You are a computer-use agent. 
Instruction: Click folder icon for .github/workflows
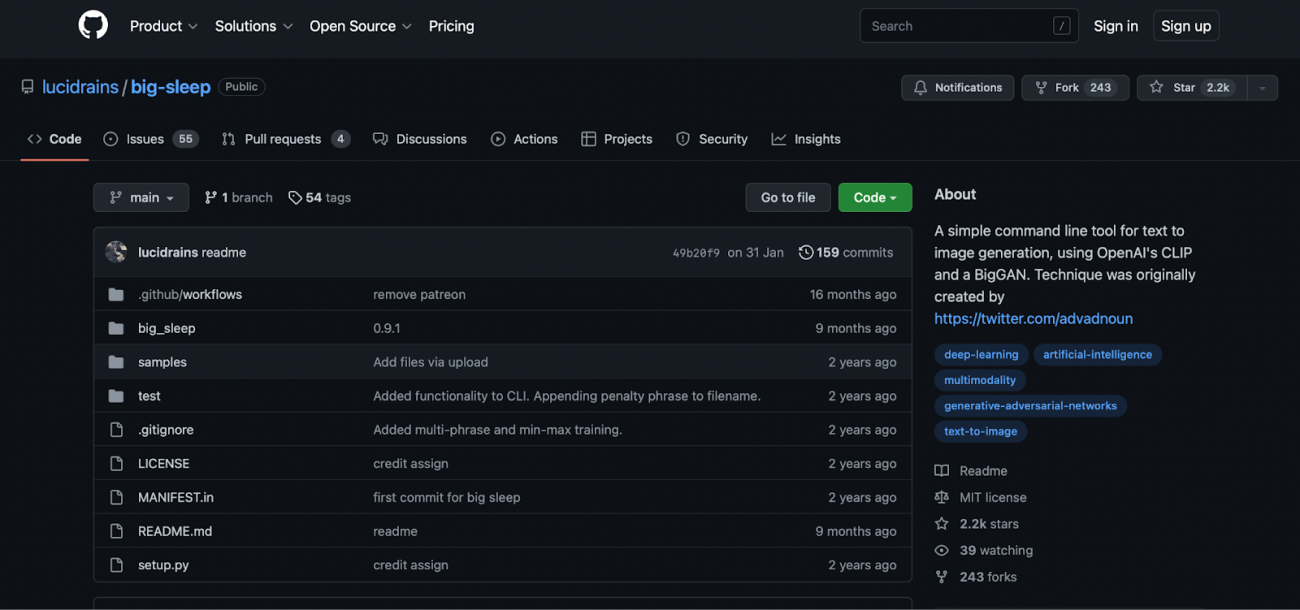pos(116,294)
